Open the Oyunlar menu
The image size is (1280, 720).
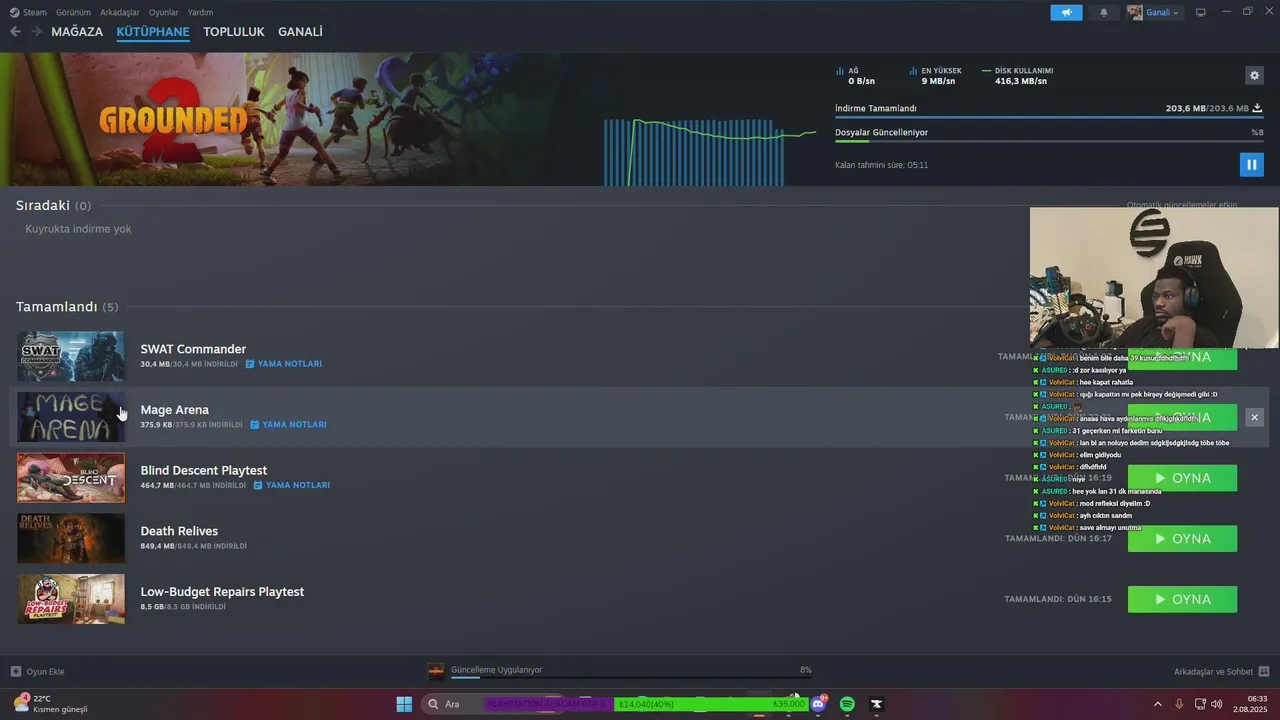click(x=164, y=12)
